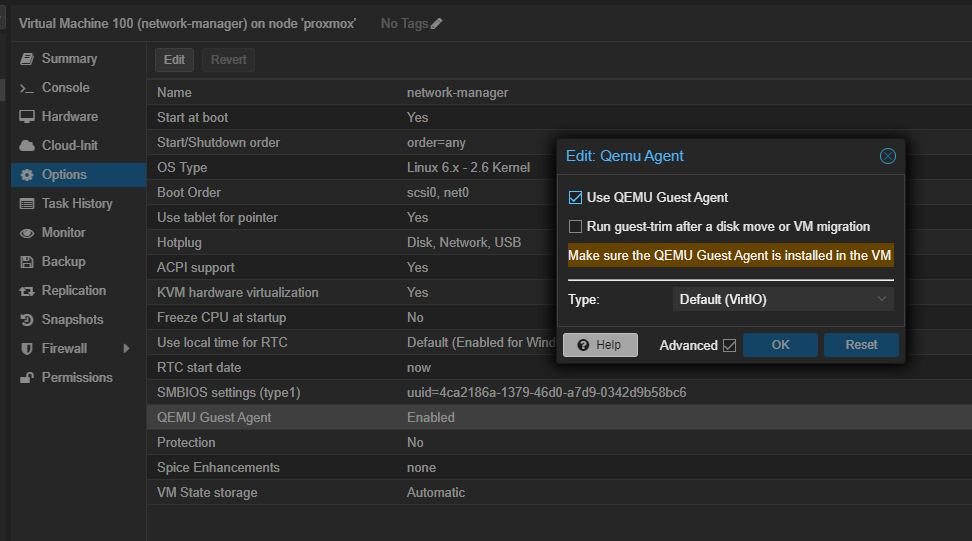
Task: Uncheck Use QEMU Guest Agent checkbox
Action: pos(575,198)
